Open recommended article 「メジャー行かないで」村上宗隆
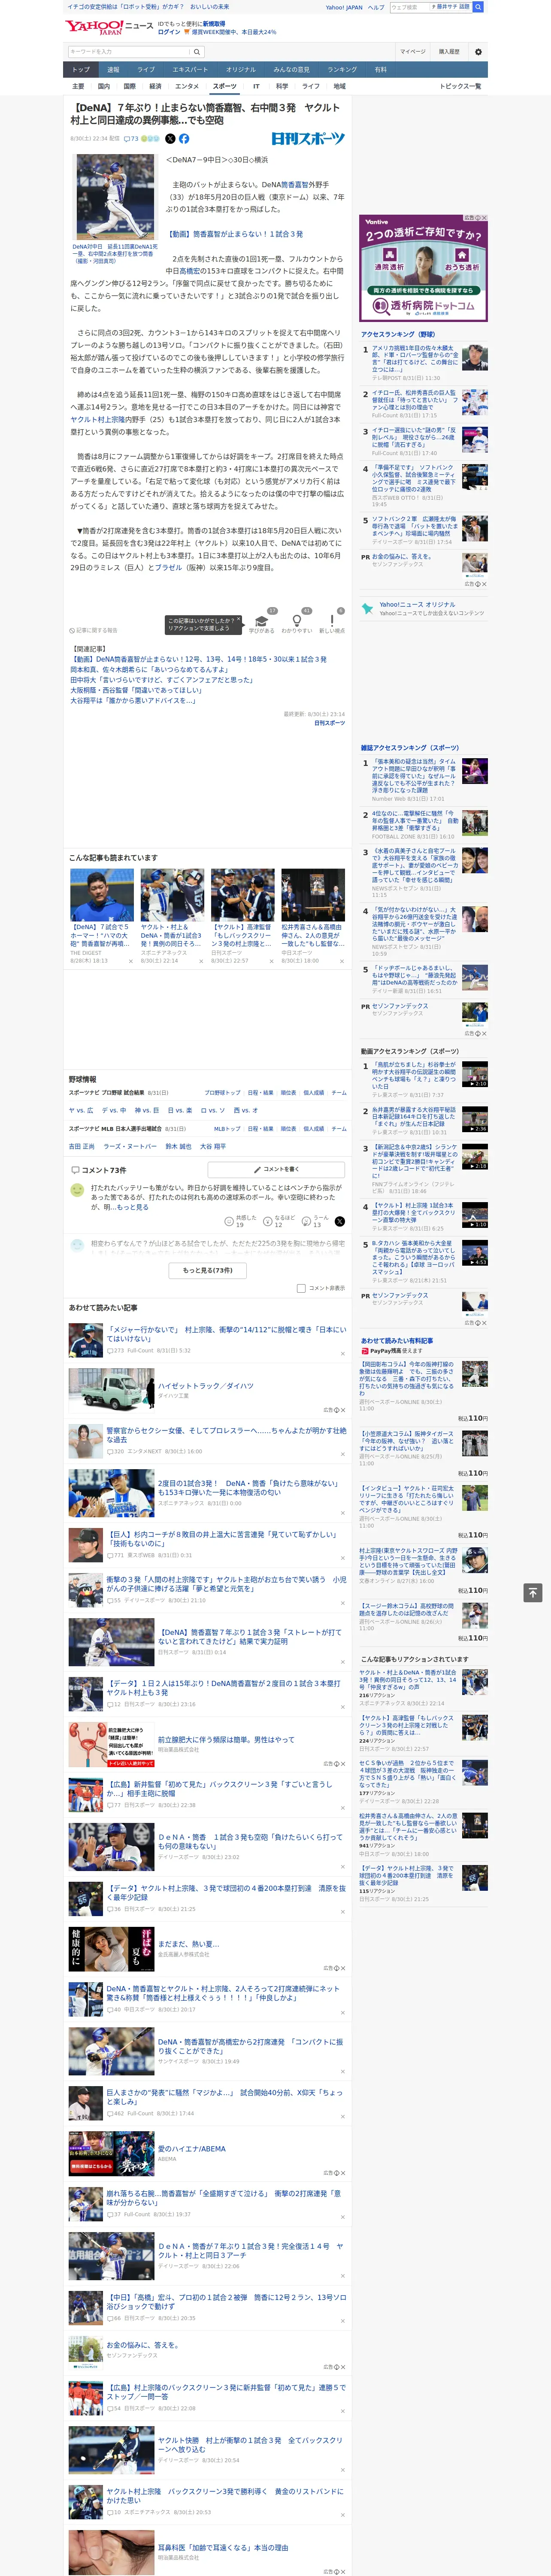The width and height of the screenshot is (551, 2576). (x=227, y=1334)
